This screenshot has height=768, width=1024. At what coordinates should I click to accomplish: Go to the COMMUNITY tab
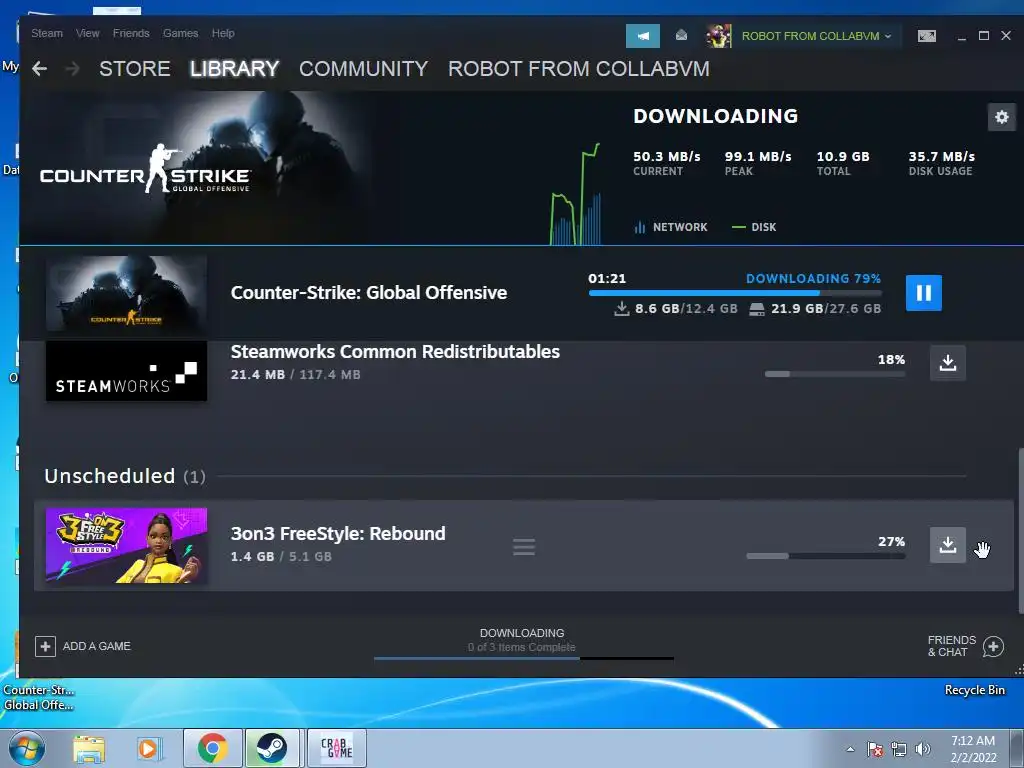[x=363, y=69]
